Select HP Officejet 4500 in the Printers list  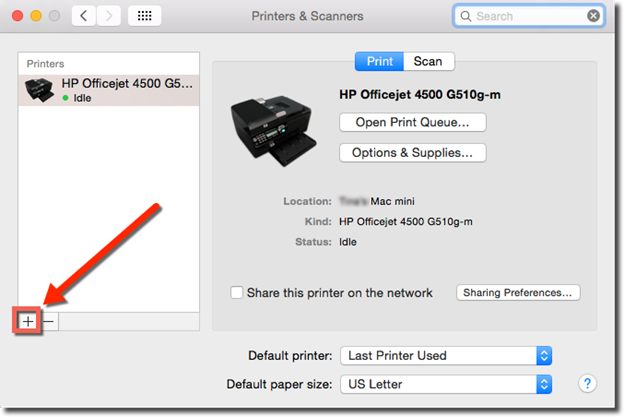coord(109,90)
